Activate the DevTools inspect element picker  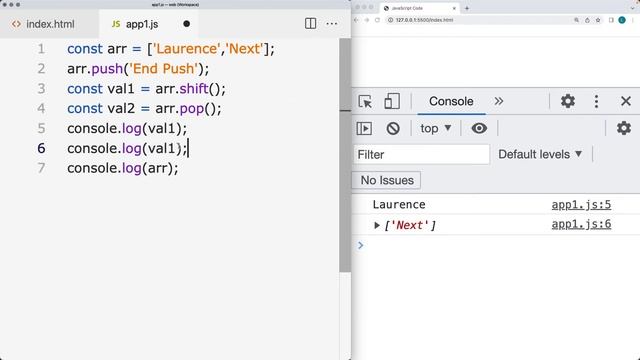(365, 101)
